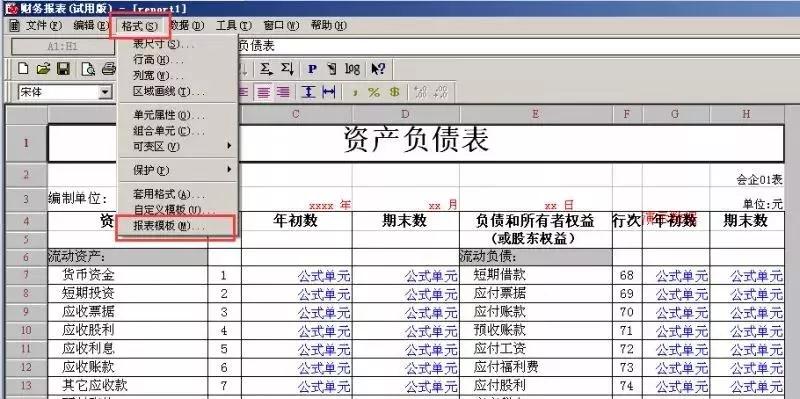The width and height of the screenshot is (800, 399).
Task: Click the blue P toolbar icon
Action: pyautogui.click(x=312, y=69)
